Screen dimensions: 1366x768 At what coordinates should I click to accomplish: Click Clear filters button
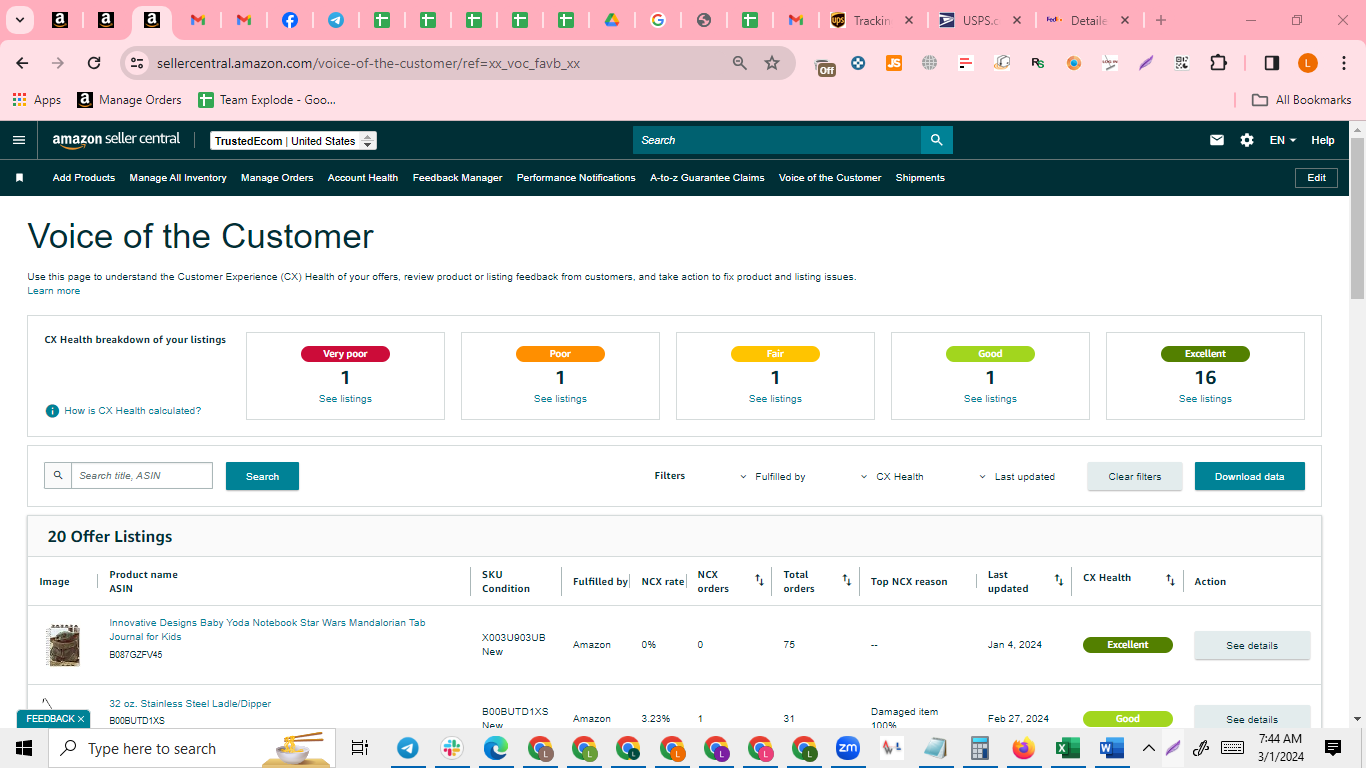click(x=1135, y=476)
